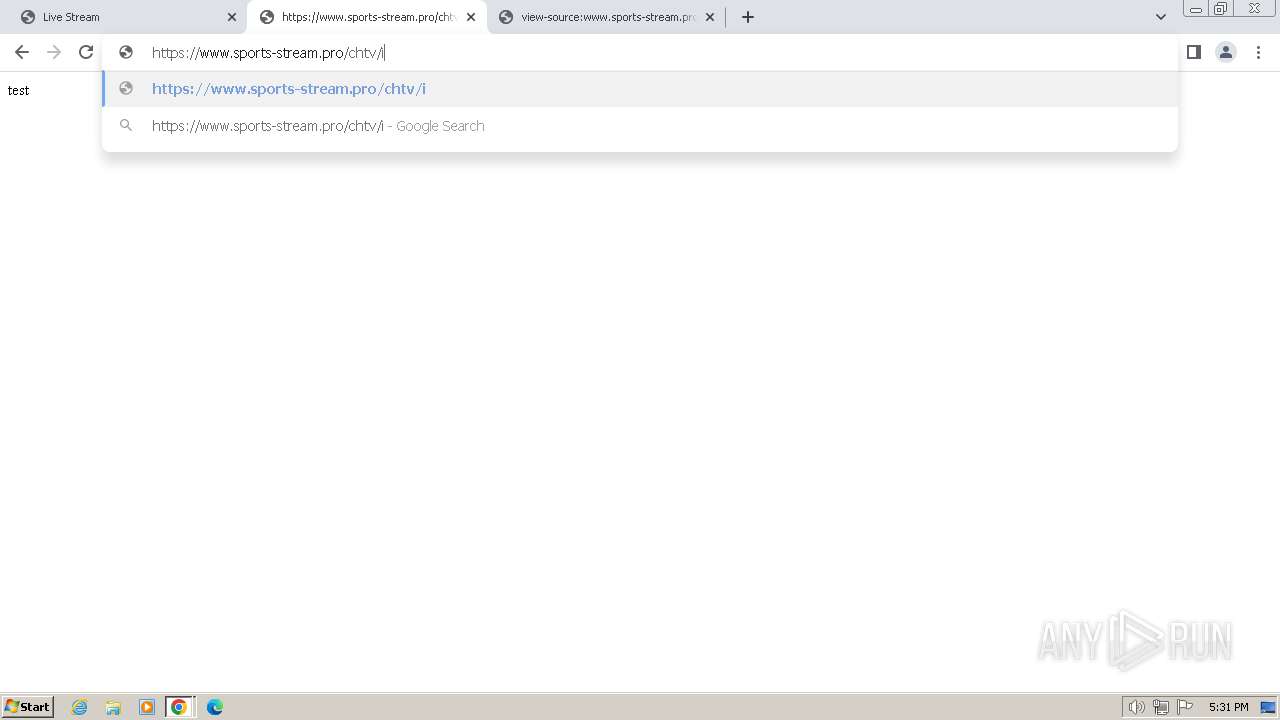Image resolution: width=1280 pixels, height=720 pixels.
Task: Open the Chrome profile avatar
Action: click(x=1226, y=52)
